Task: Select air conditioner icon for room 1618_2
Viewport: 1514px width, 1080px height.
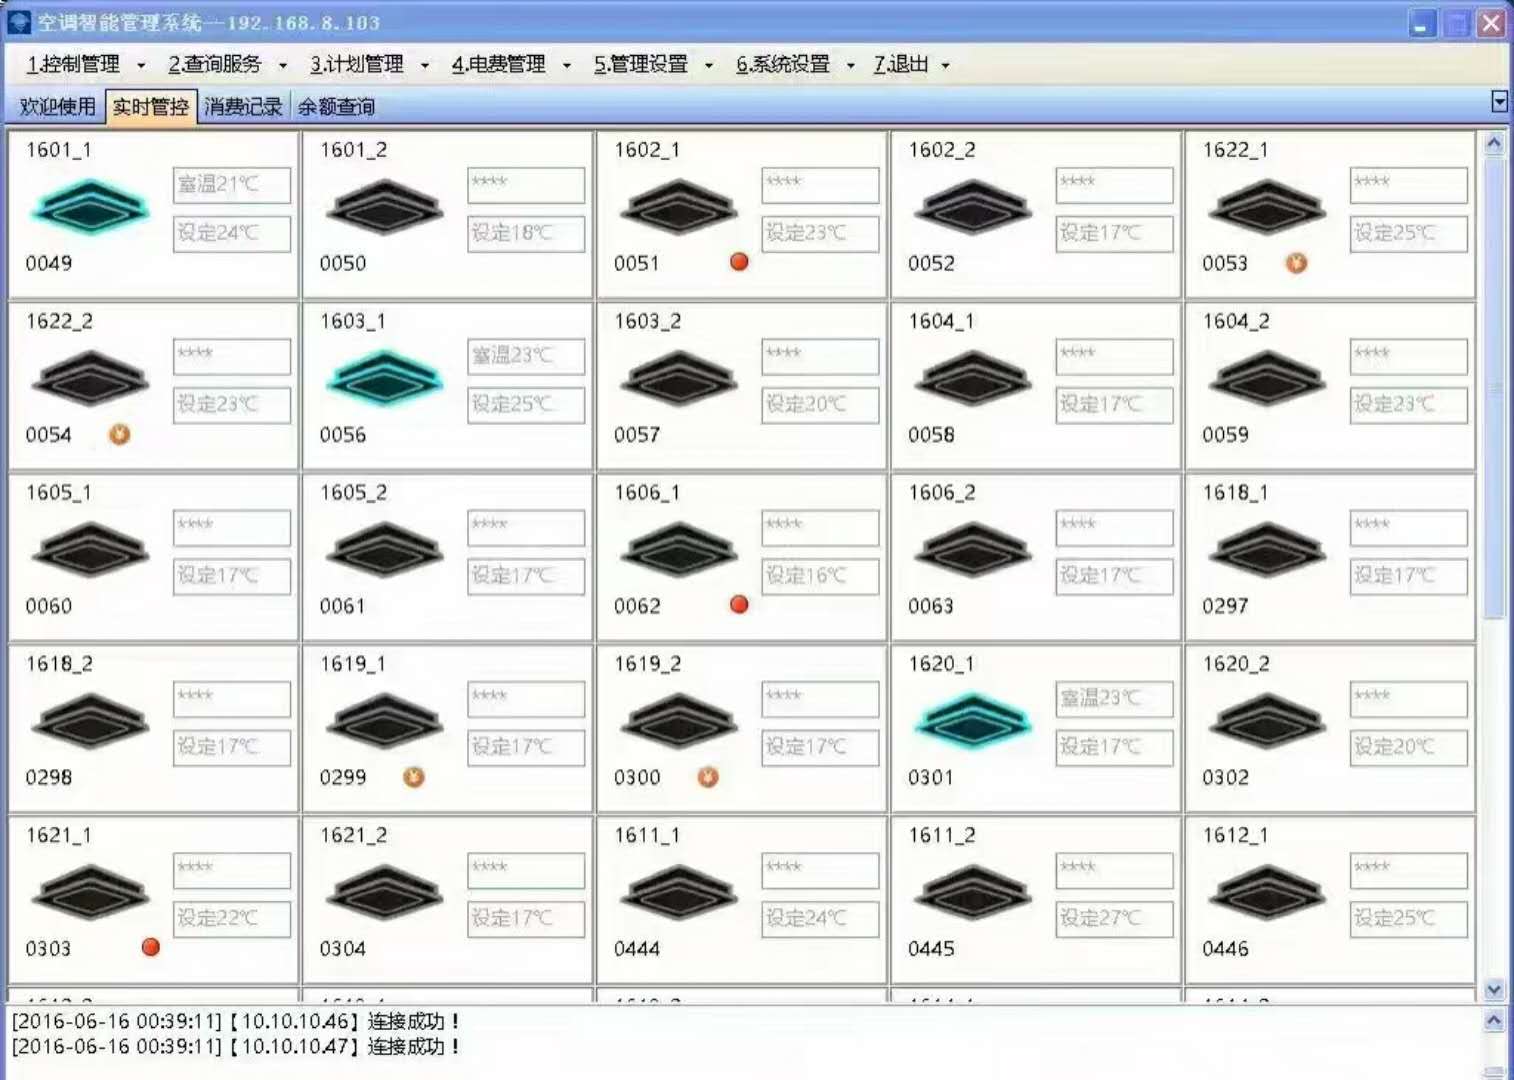Action: pos(90,720)
